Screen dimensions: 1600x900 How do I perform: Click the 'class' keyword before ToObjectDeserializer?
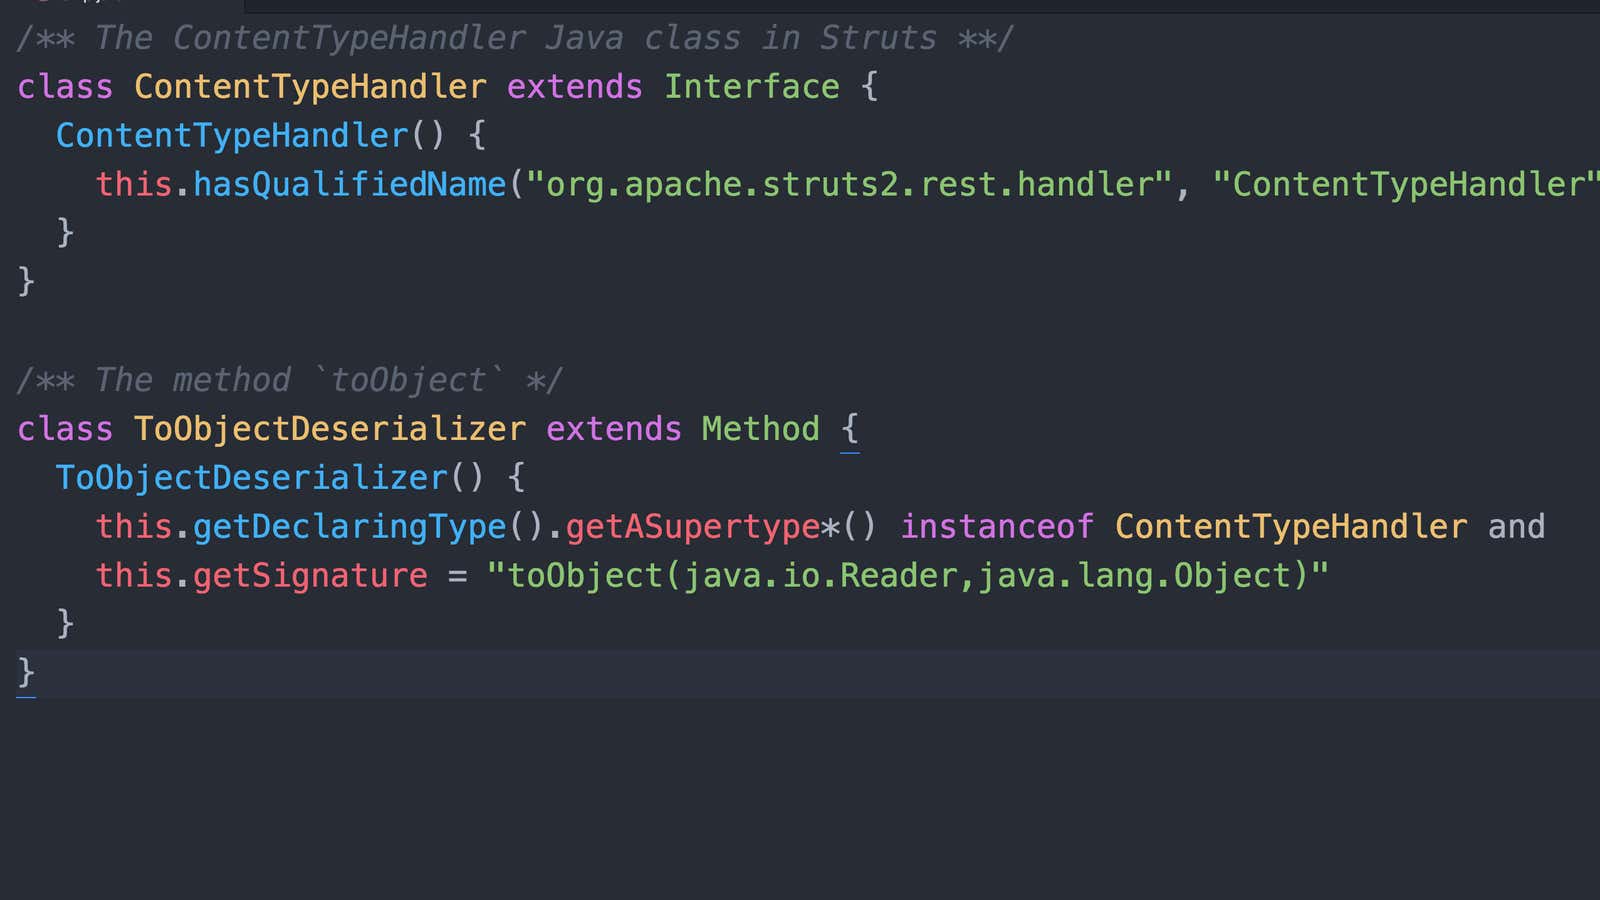pyautogui.click(x=65, y=429)
